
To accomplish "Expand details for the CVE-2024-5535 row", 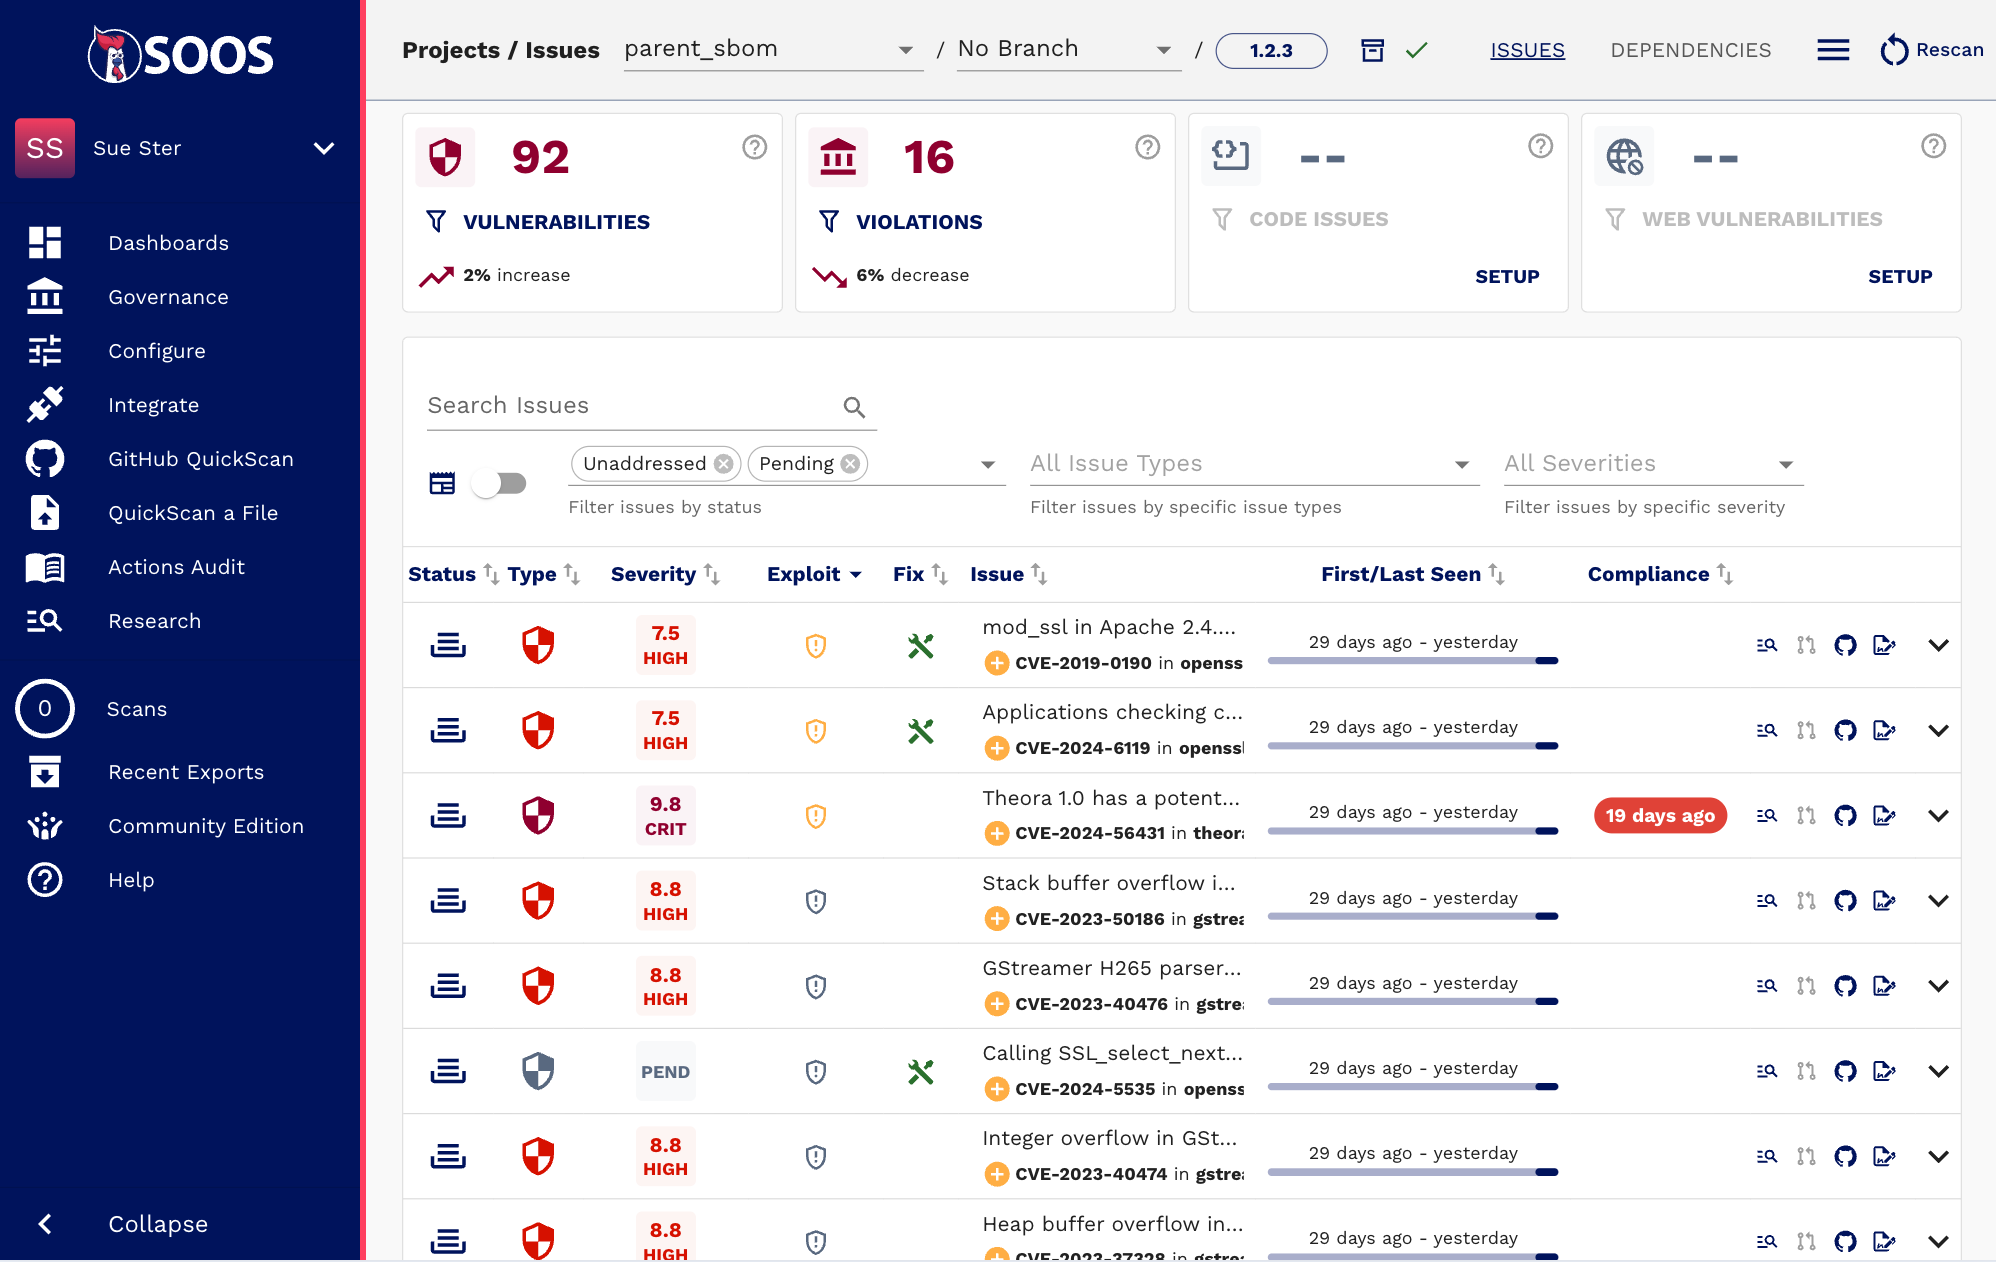I will (1938, 1071).
